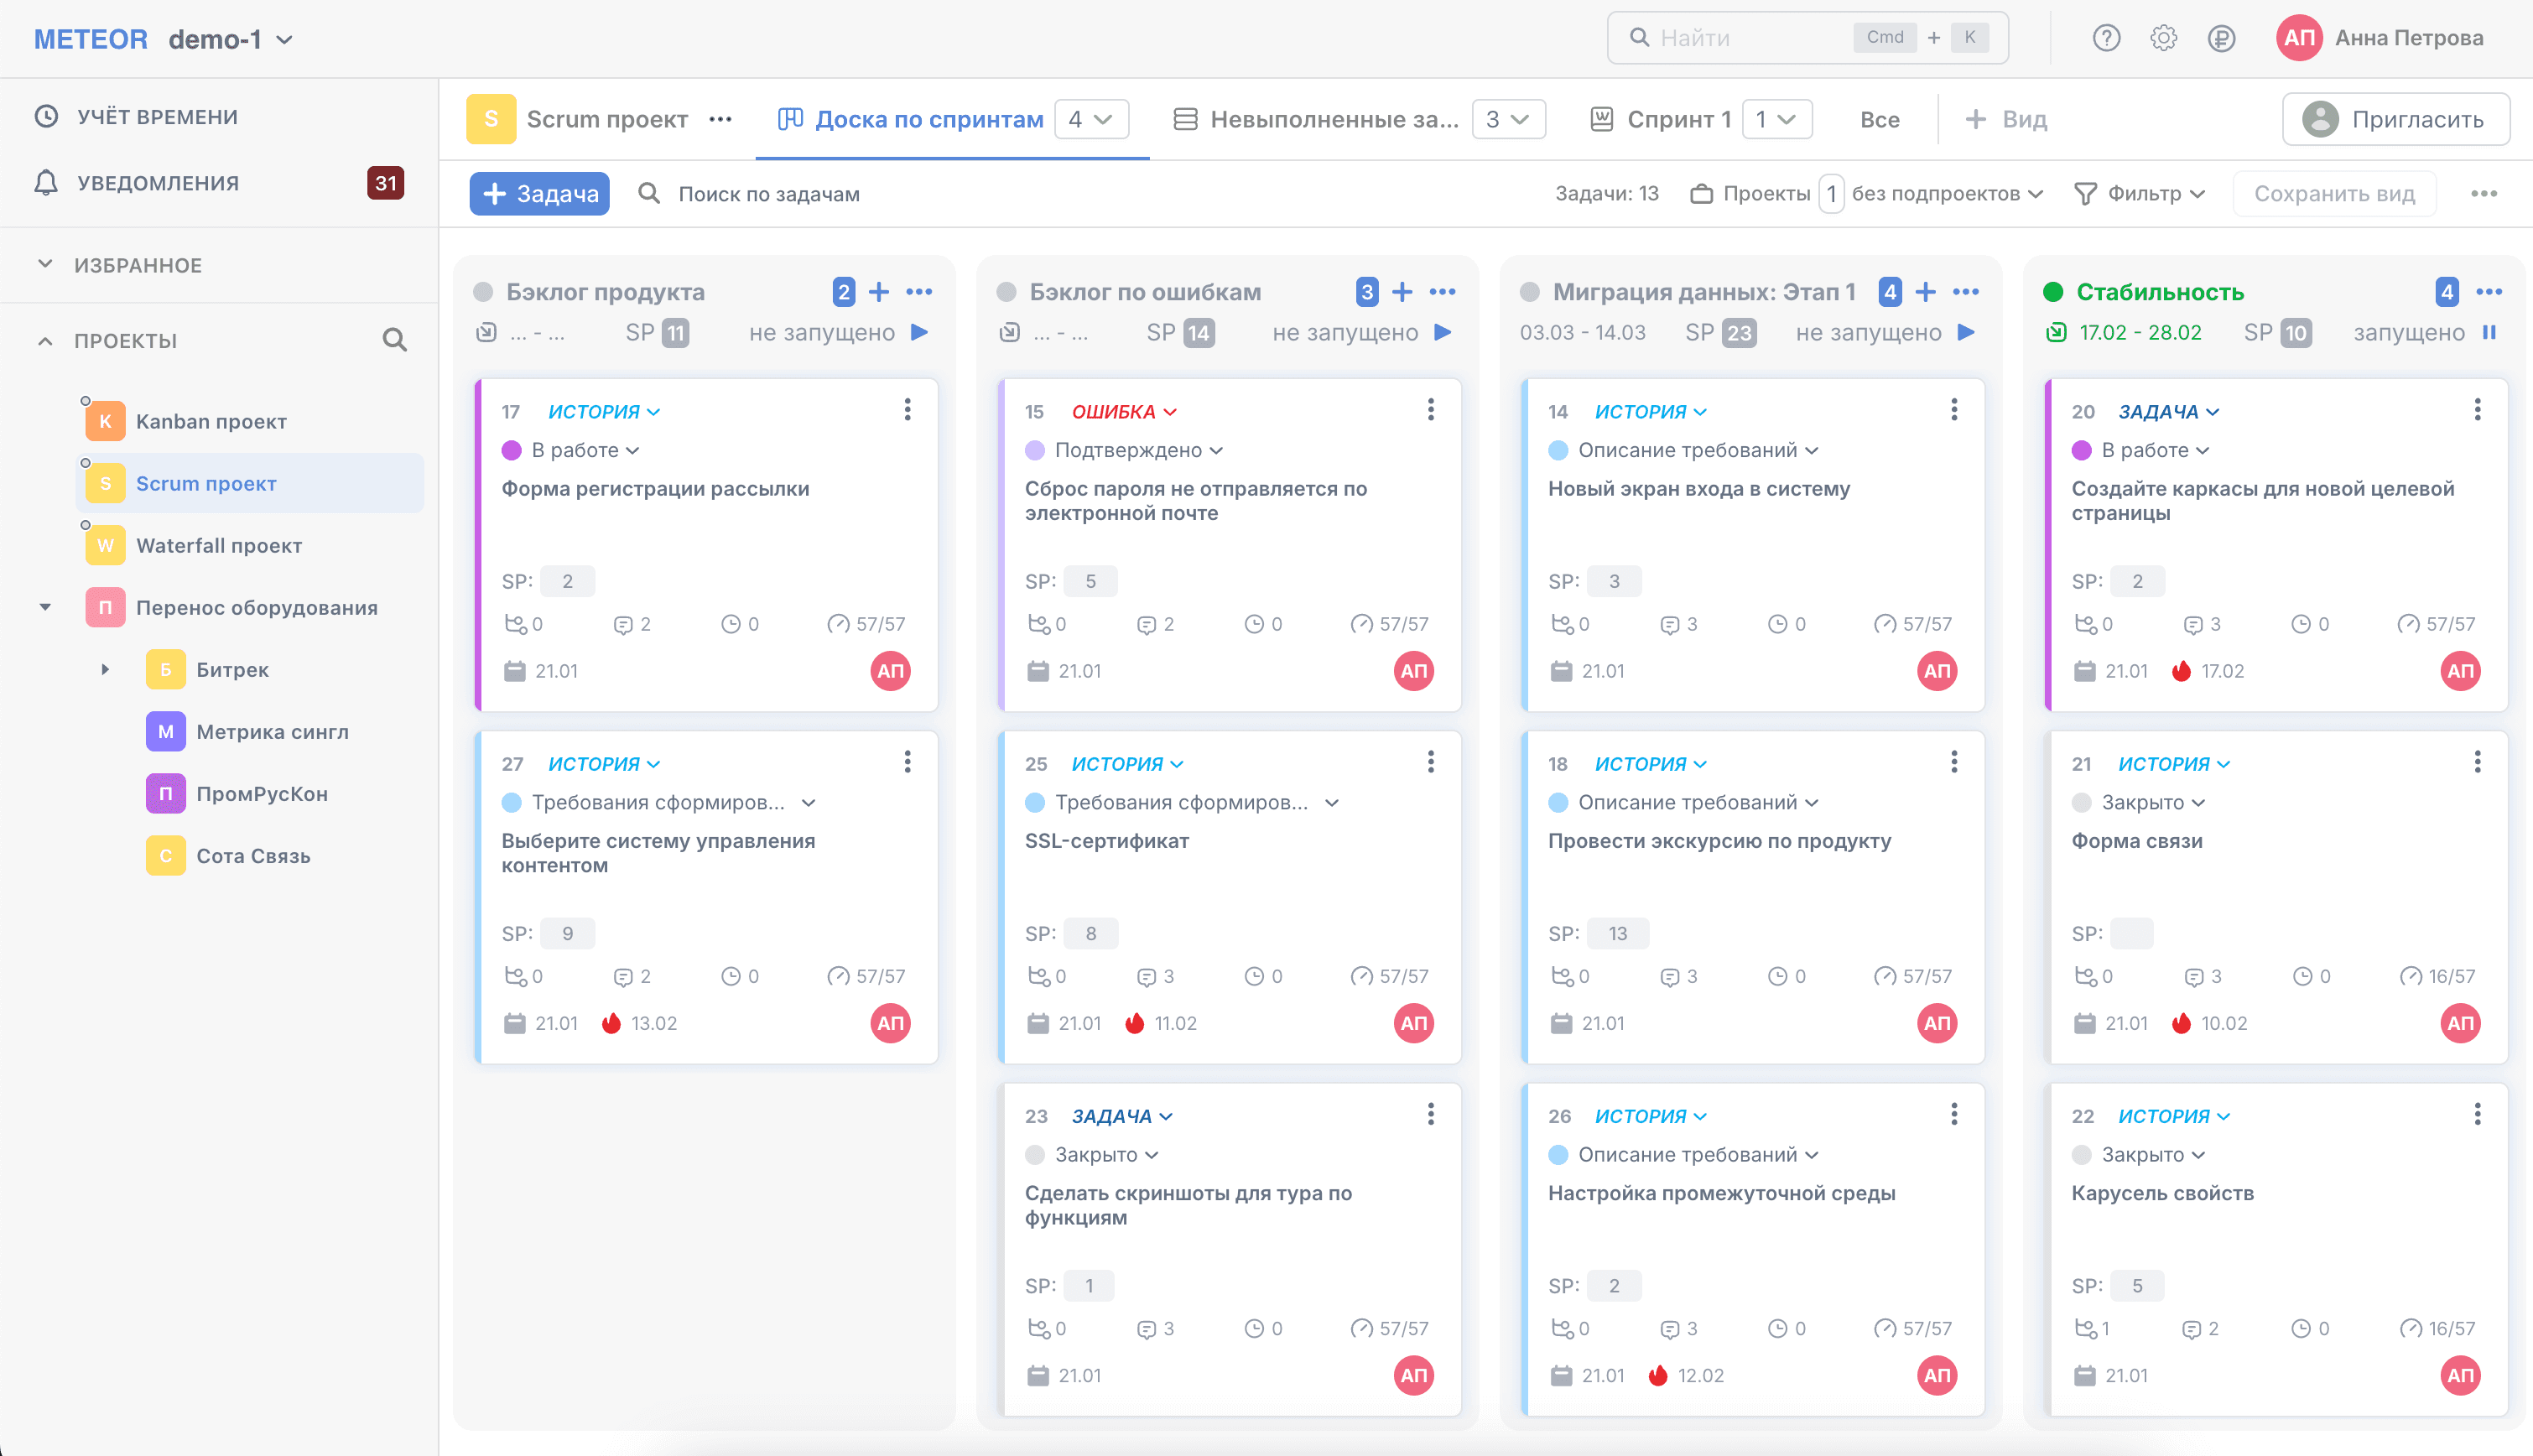Viewport: 2533px width, 1456px height.
Task: Start the Бэклог продукта sprint play button
Action: pos(920,332)
